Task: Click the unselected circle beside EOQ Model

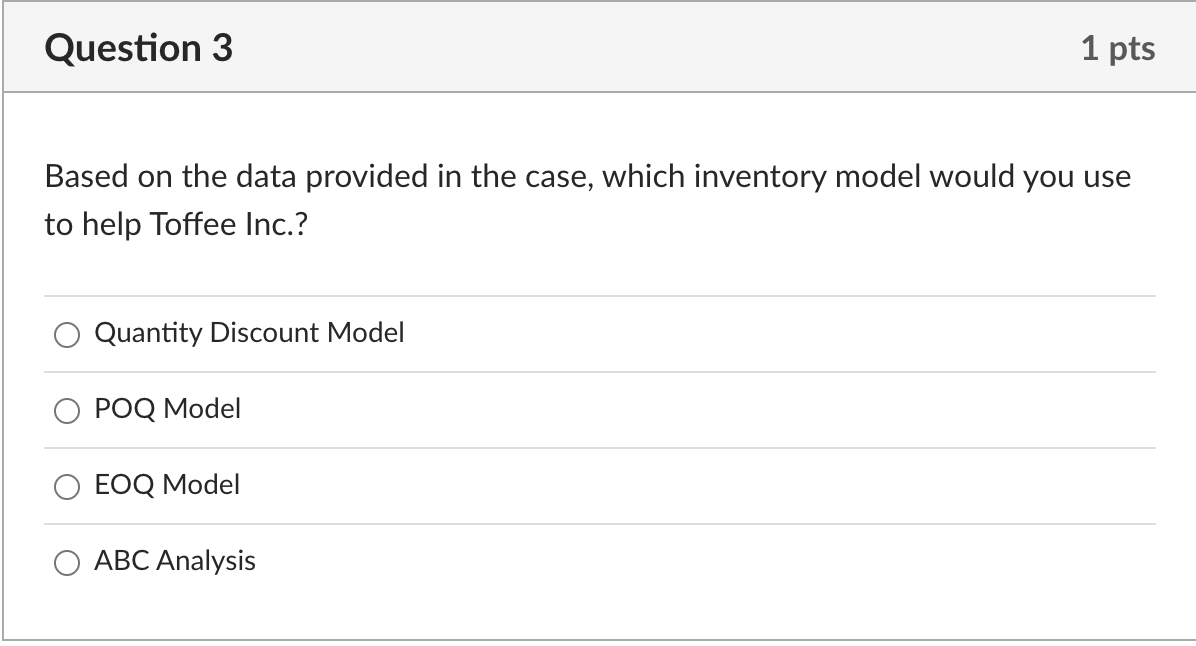Action: 67,486
